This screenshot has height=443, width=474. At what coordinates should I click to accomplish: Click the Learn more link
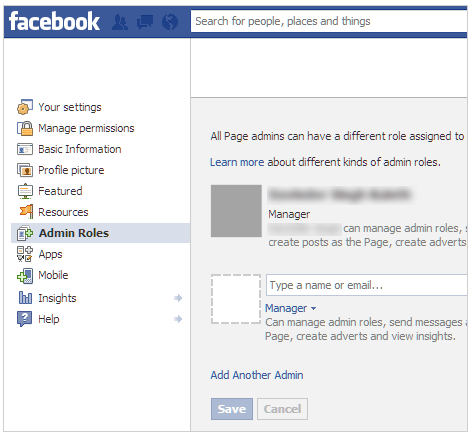pos(237,162)
